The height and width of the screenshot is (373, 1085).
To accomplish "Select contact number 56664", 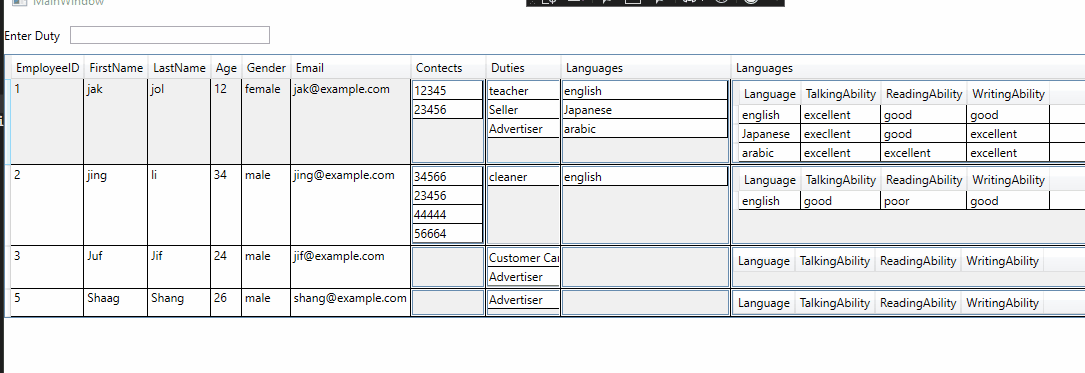I will pos(448,233).
